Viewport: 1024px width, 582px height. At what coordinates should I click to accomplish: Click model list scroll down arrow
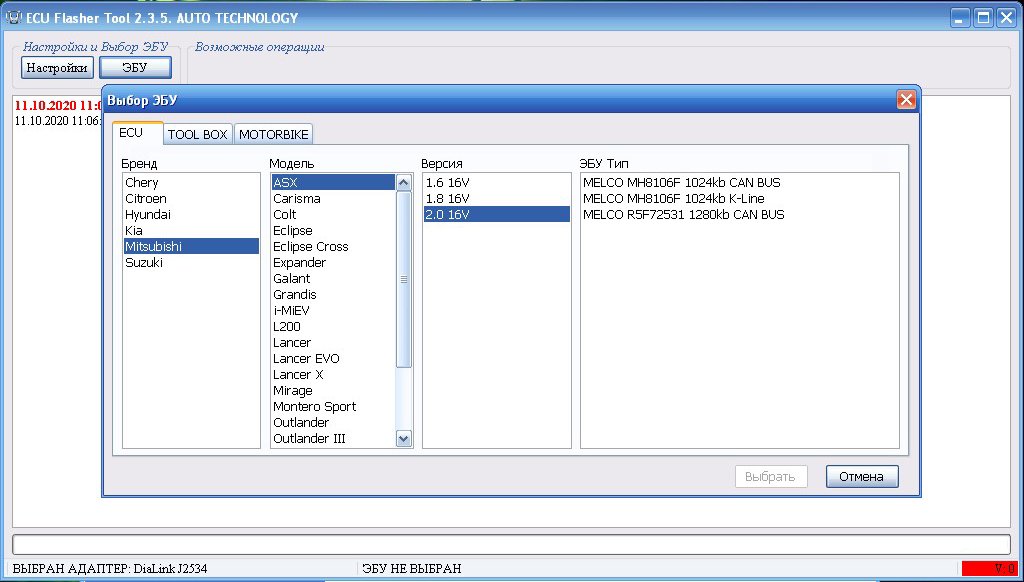[404, 439]
